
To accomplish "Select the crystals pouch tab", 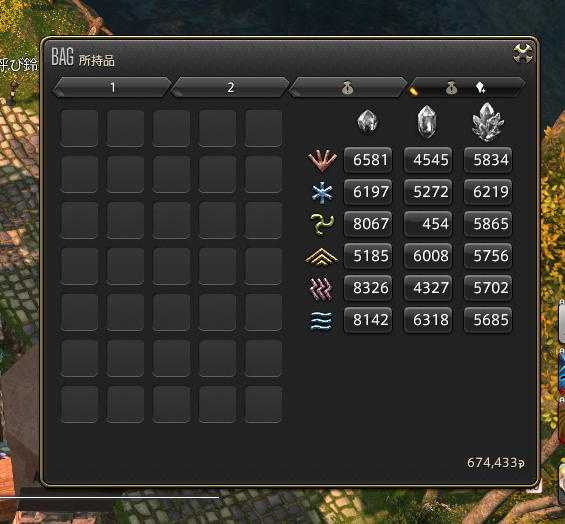I will [x=466, y=87].
